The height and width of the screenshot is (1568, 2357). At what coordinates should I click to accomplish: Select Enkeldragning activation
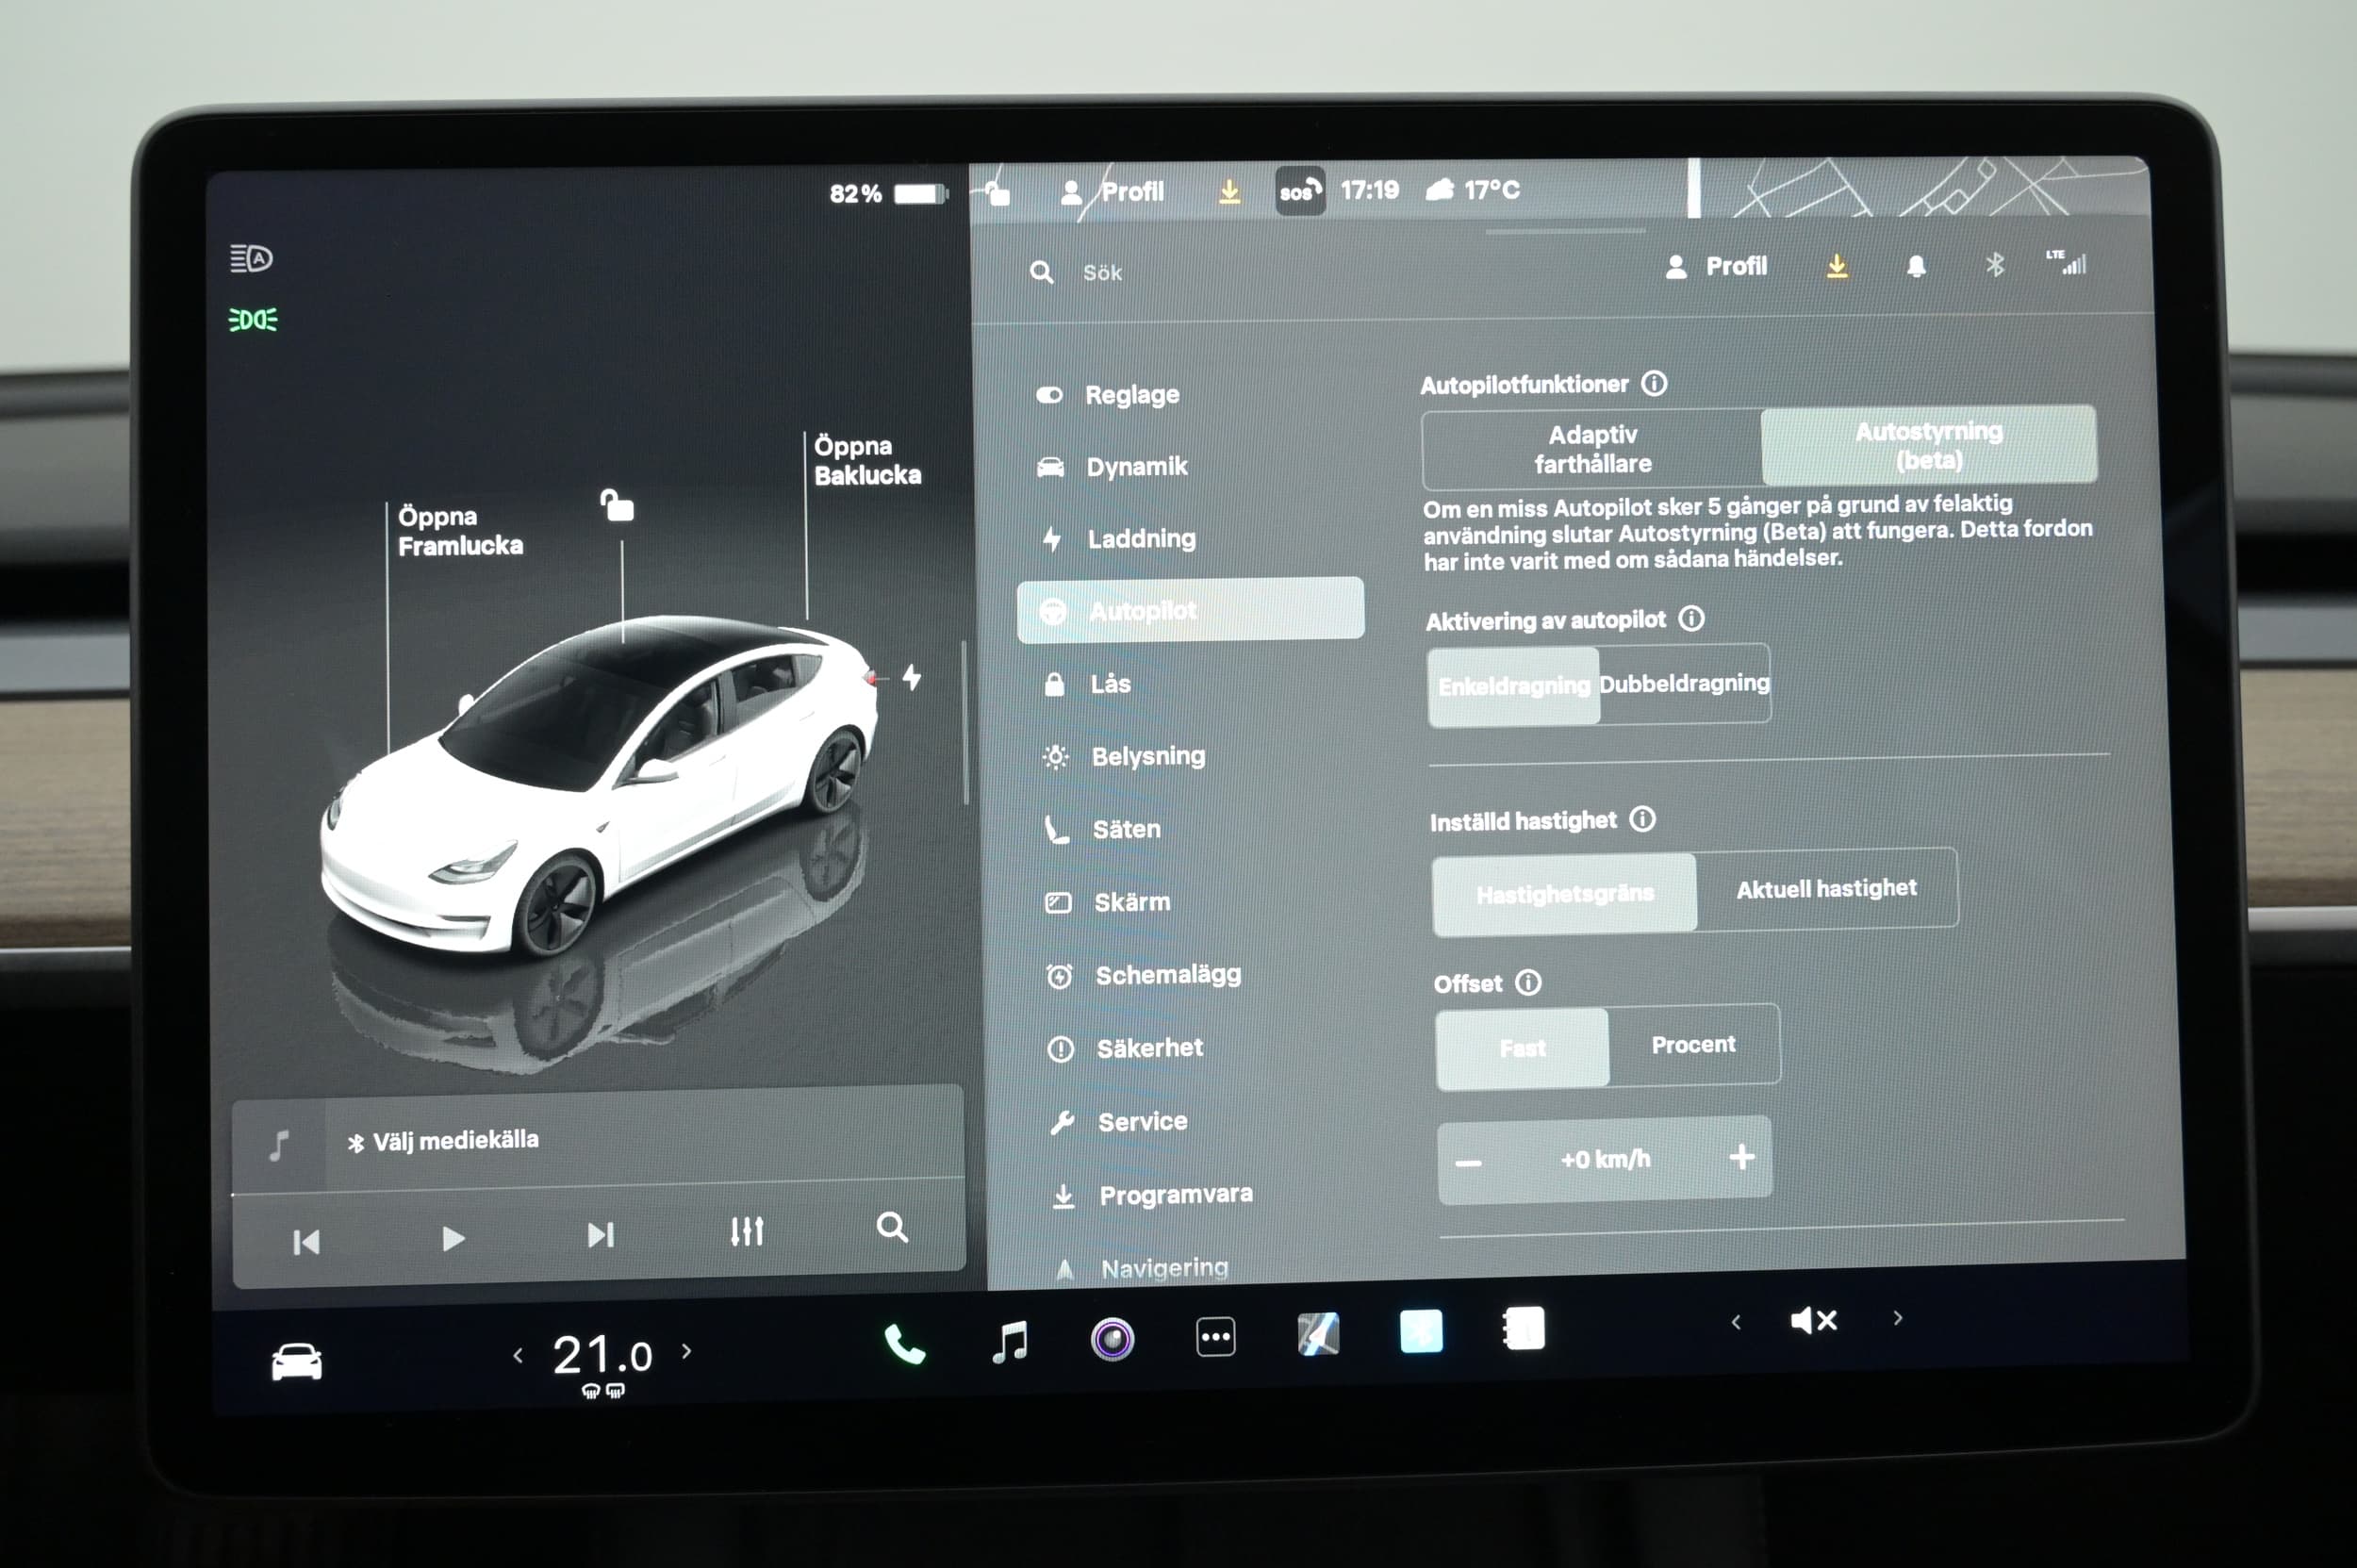coord(1514,686)
